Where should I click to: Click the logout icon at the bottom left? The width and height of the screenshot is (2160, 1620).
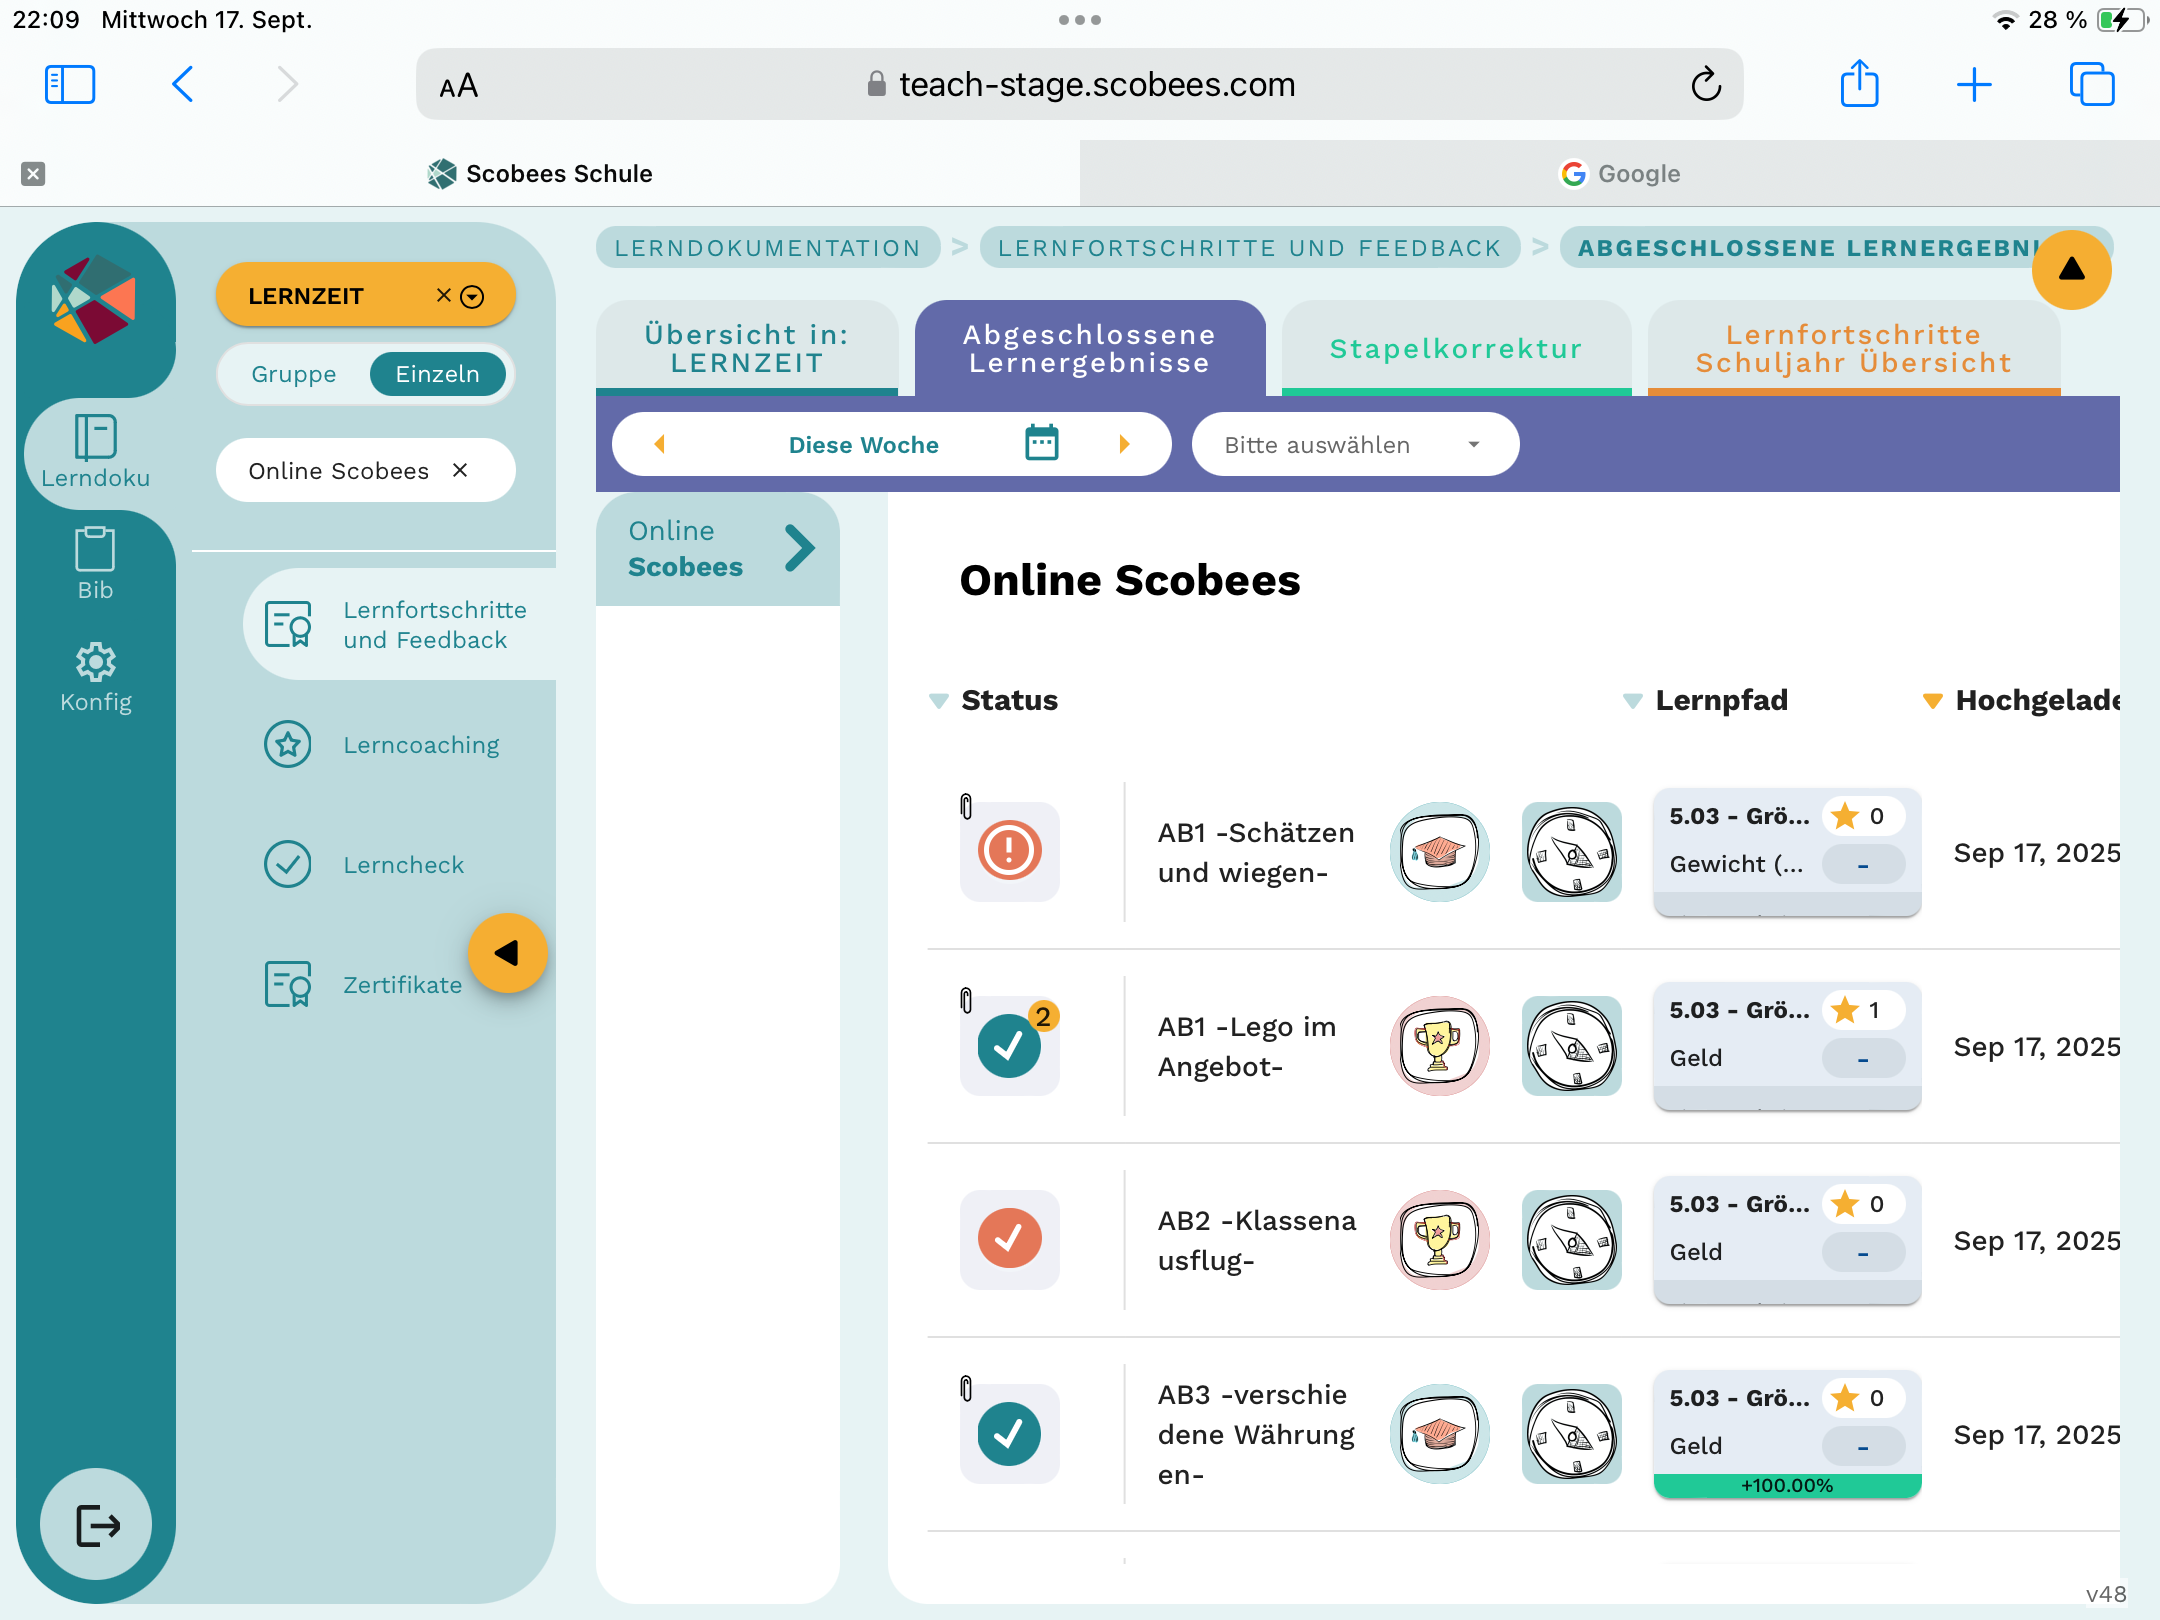[97, 1524]
